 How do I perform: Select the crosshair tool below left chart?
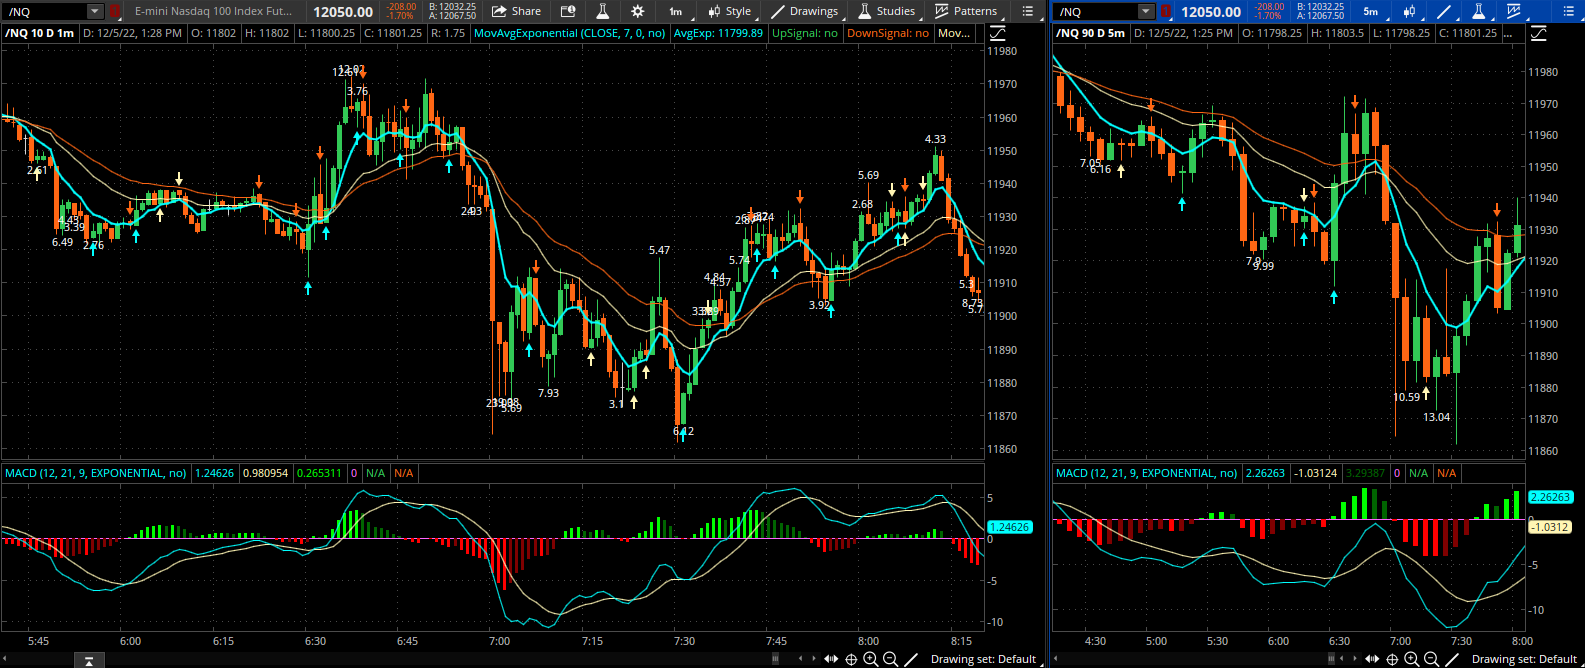(851, 658)
